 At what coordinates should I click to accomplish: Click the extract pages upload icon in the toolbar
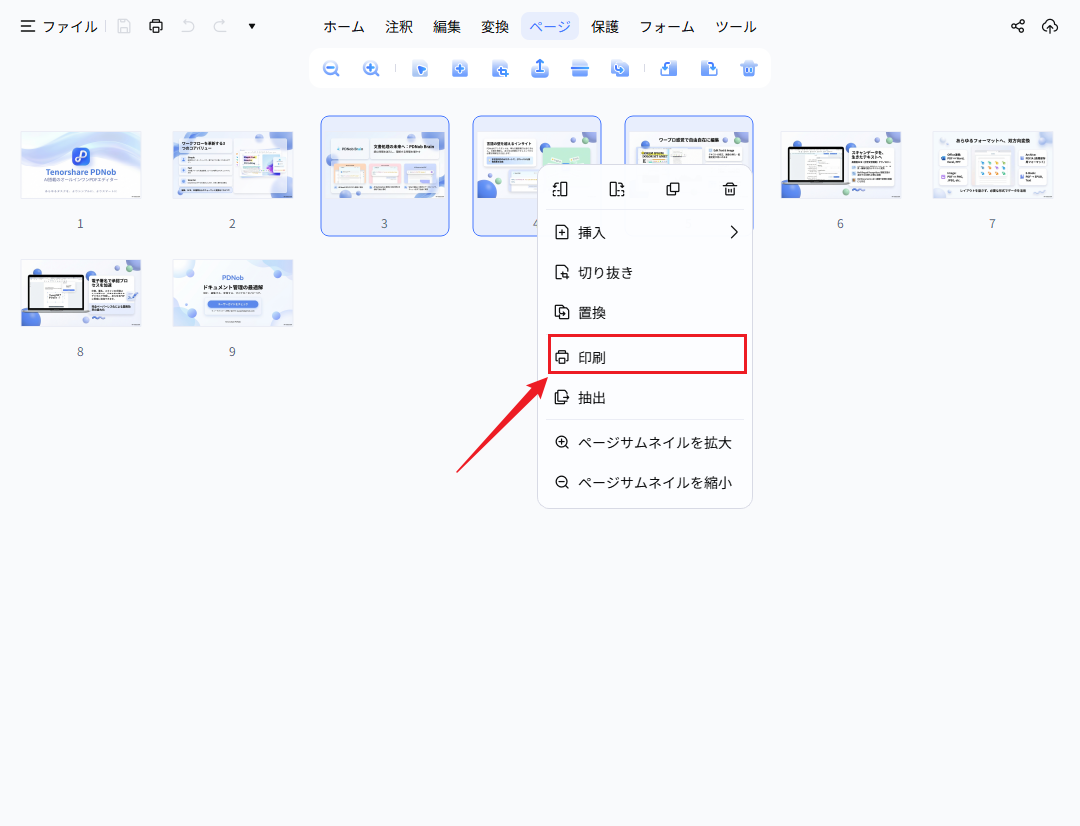point(540,68)
